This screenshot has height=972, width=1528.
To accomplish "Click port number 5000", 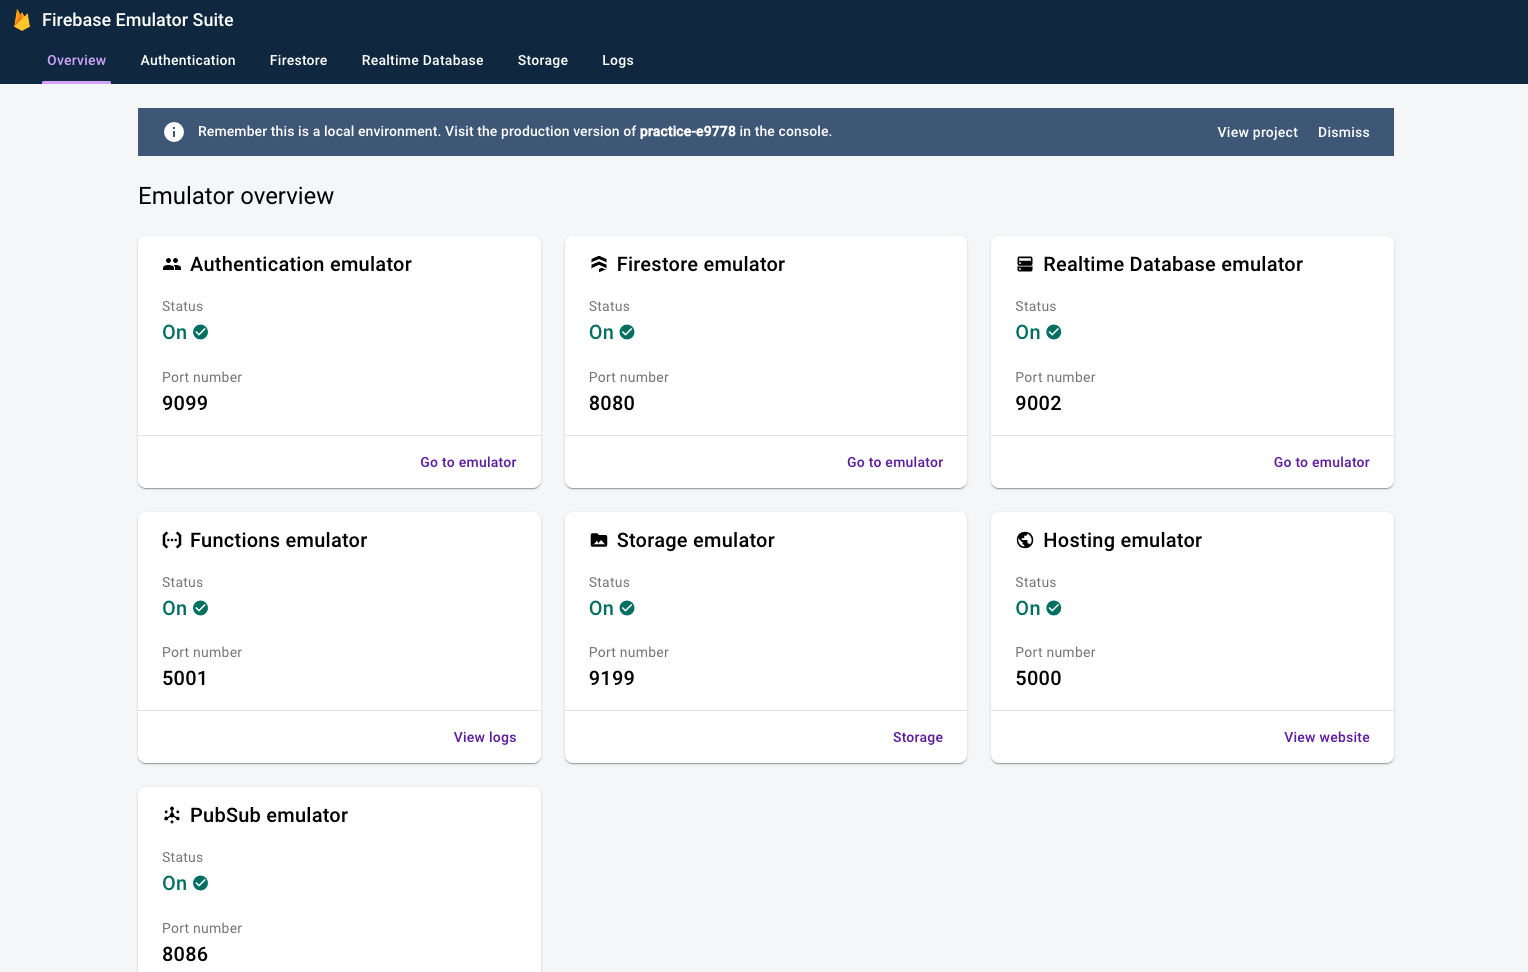I will [1038, 678].
